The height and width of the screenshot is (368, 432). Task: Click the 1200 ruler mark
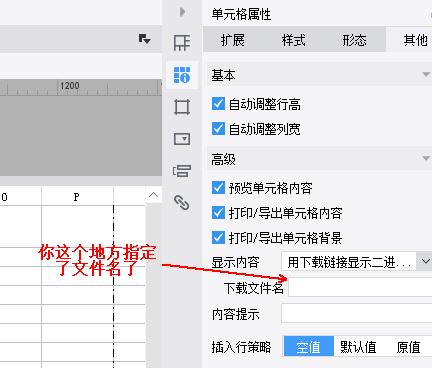pyautogui.click(x=70, y=86)
